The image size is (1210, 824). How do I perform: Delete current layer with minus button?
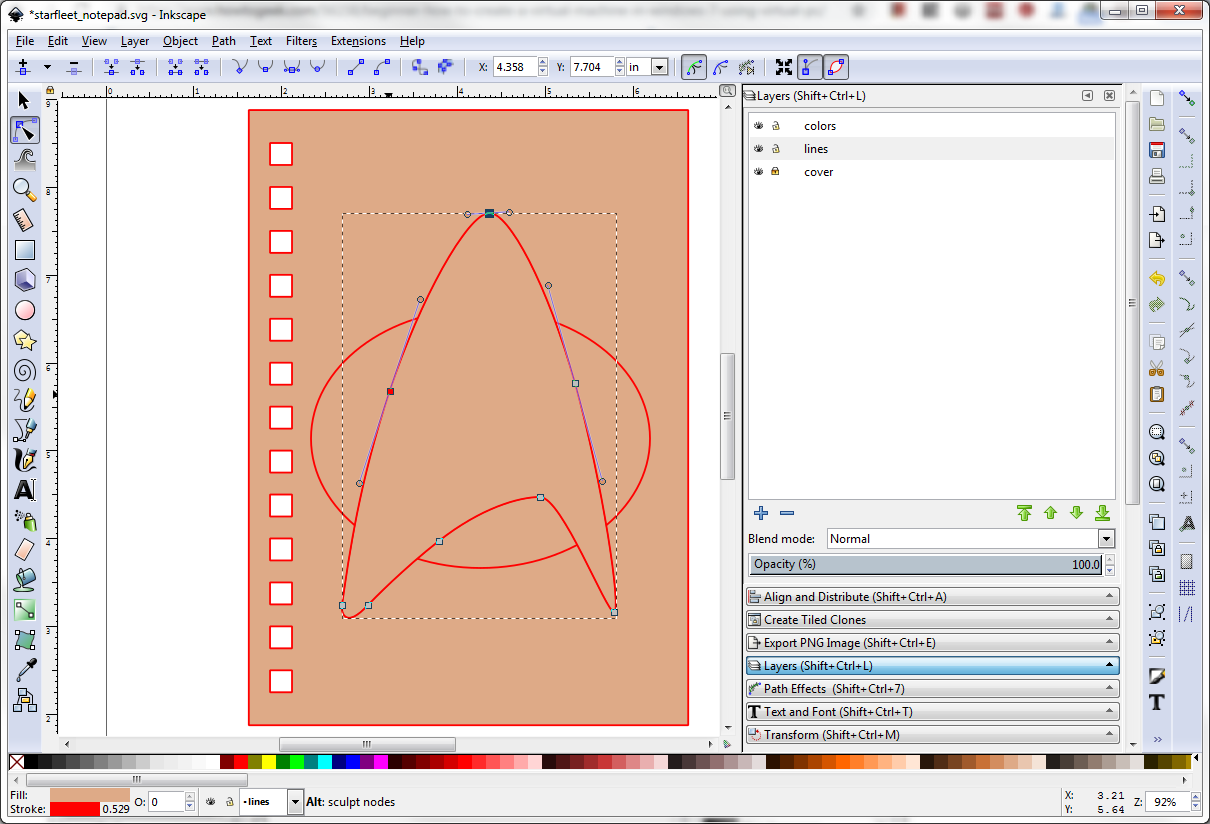787,513
